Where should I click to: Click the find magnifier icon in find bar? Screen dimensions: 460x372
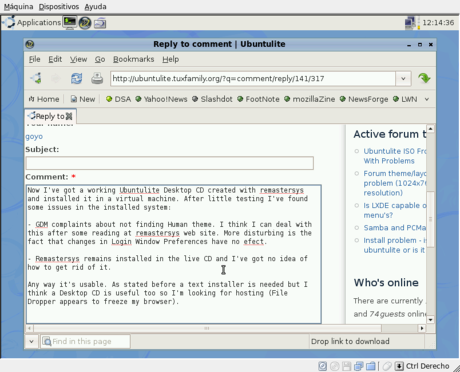(x=47, y=341)
